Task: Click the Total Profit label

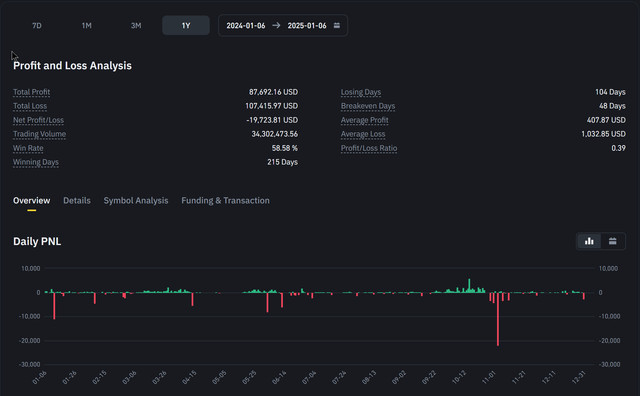Action: coord(31,92)
